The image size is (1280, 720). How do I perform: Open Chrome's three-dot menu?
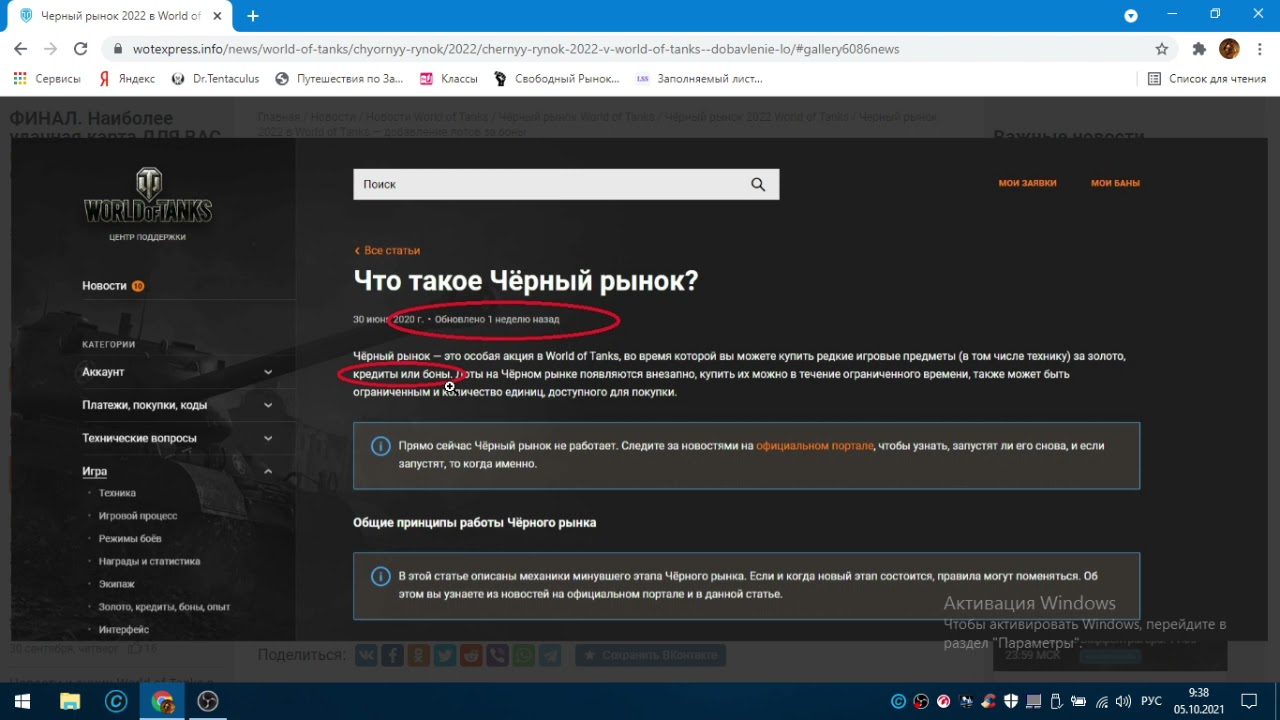1259,49
